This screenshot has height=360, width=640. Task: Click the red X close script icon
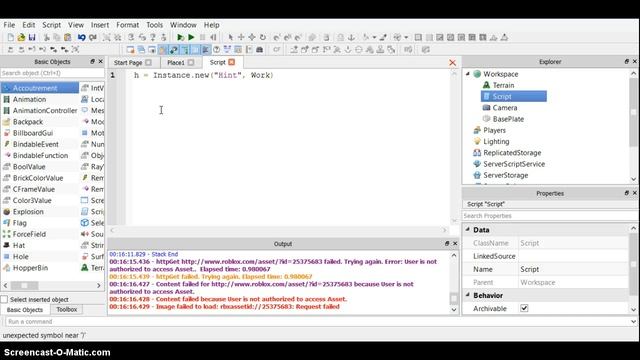coord(452,62)
